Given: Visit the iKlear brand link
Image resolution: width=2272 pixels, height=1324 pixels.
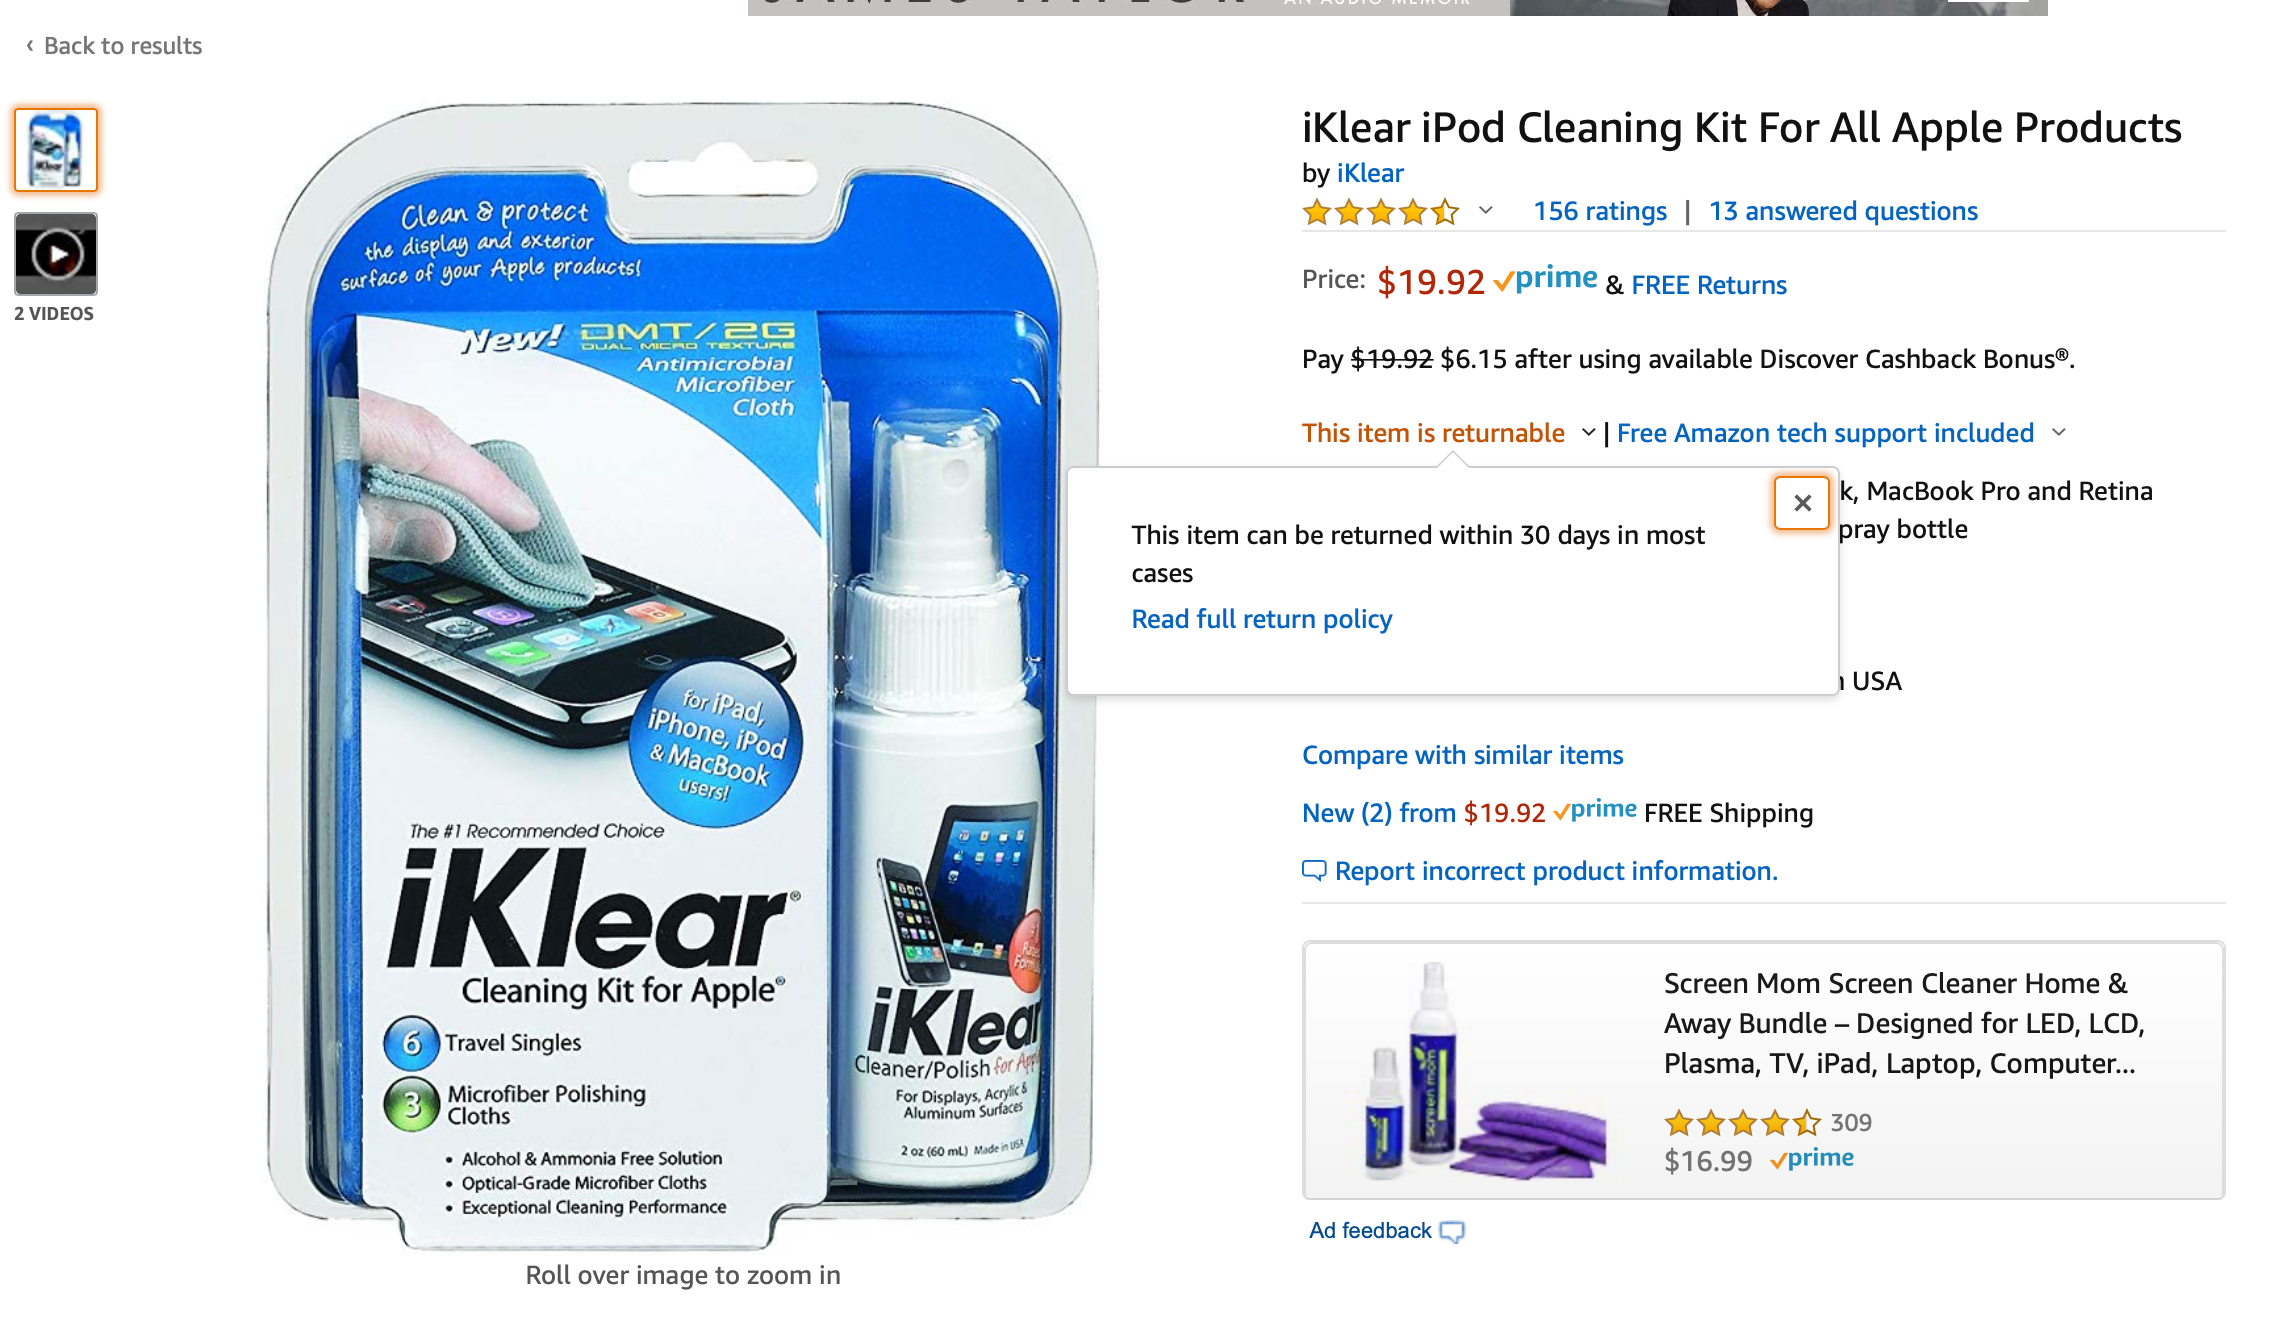Looking at the screenshot, I should [1370, 173].
